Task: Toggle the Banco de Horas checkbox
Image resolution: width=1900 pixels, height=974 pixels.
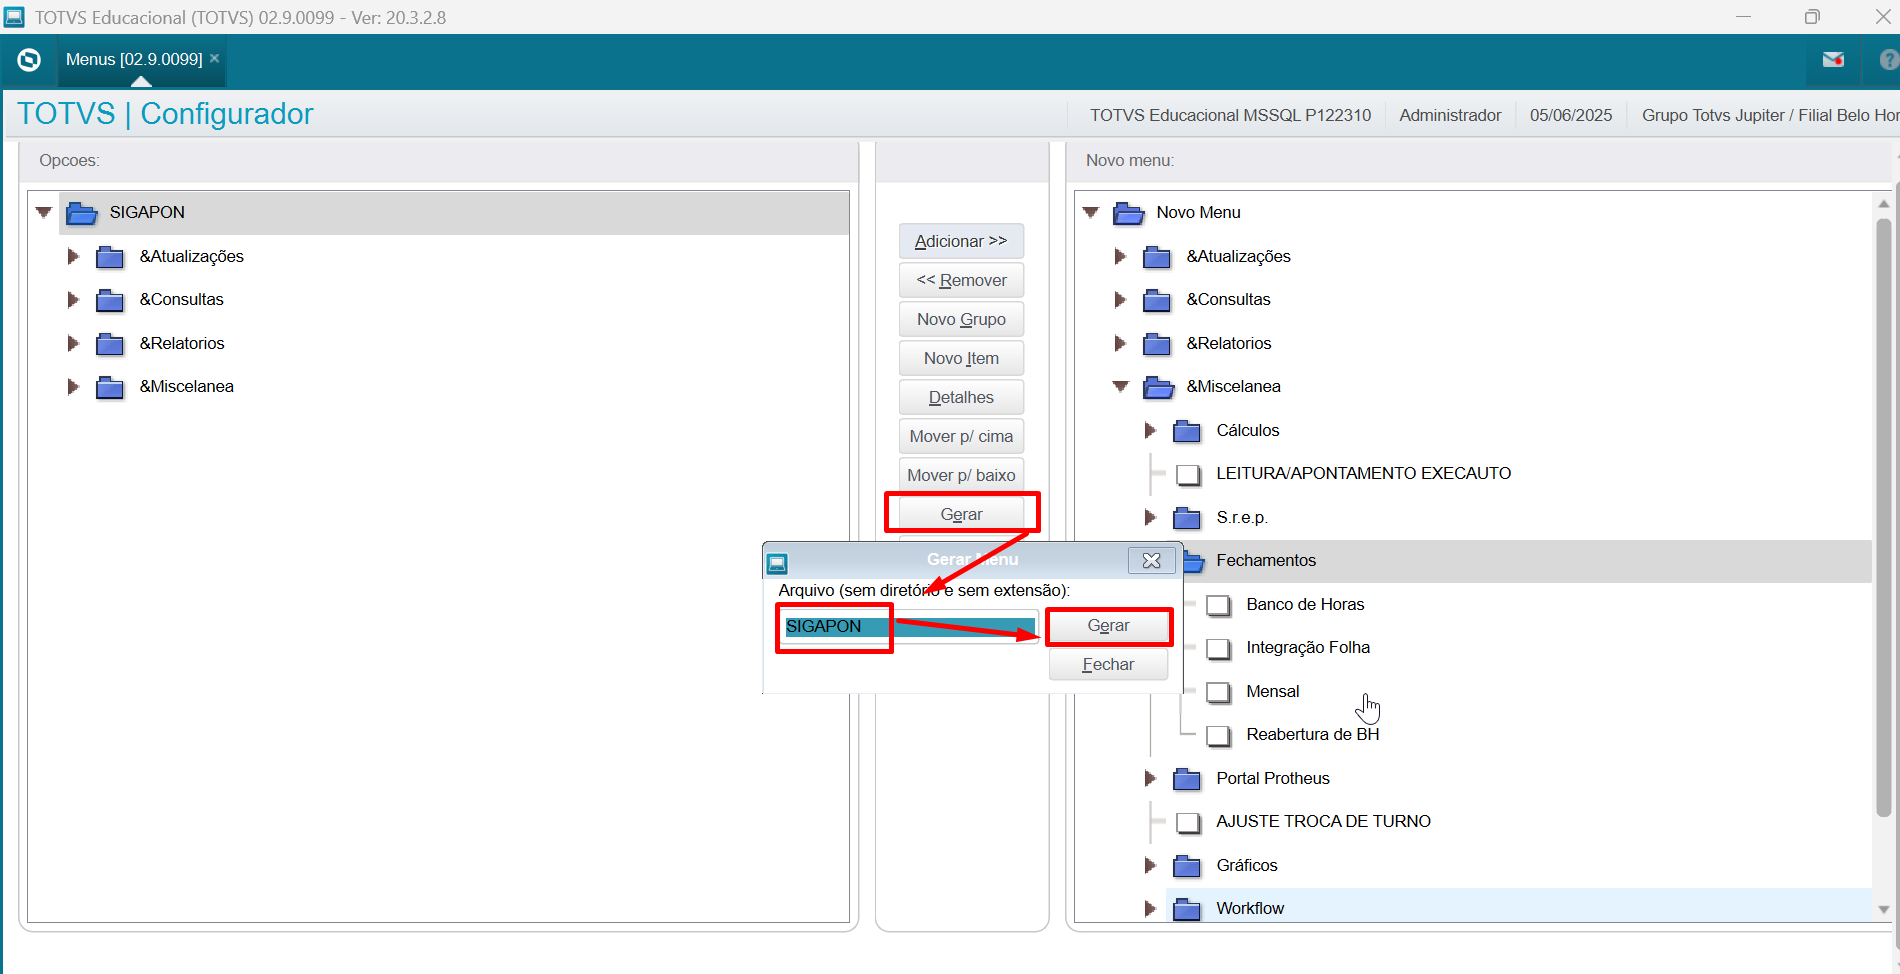Action: 1218,605
